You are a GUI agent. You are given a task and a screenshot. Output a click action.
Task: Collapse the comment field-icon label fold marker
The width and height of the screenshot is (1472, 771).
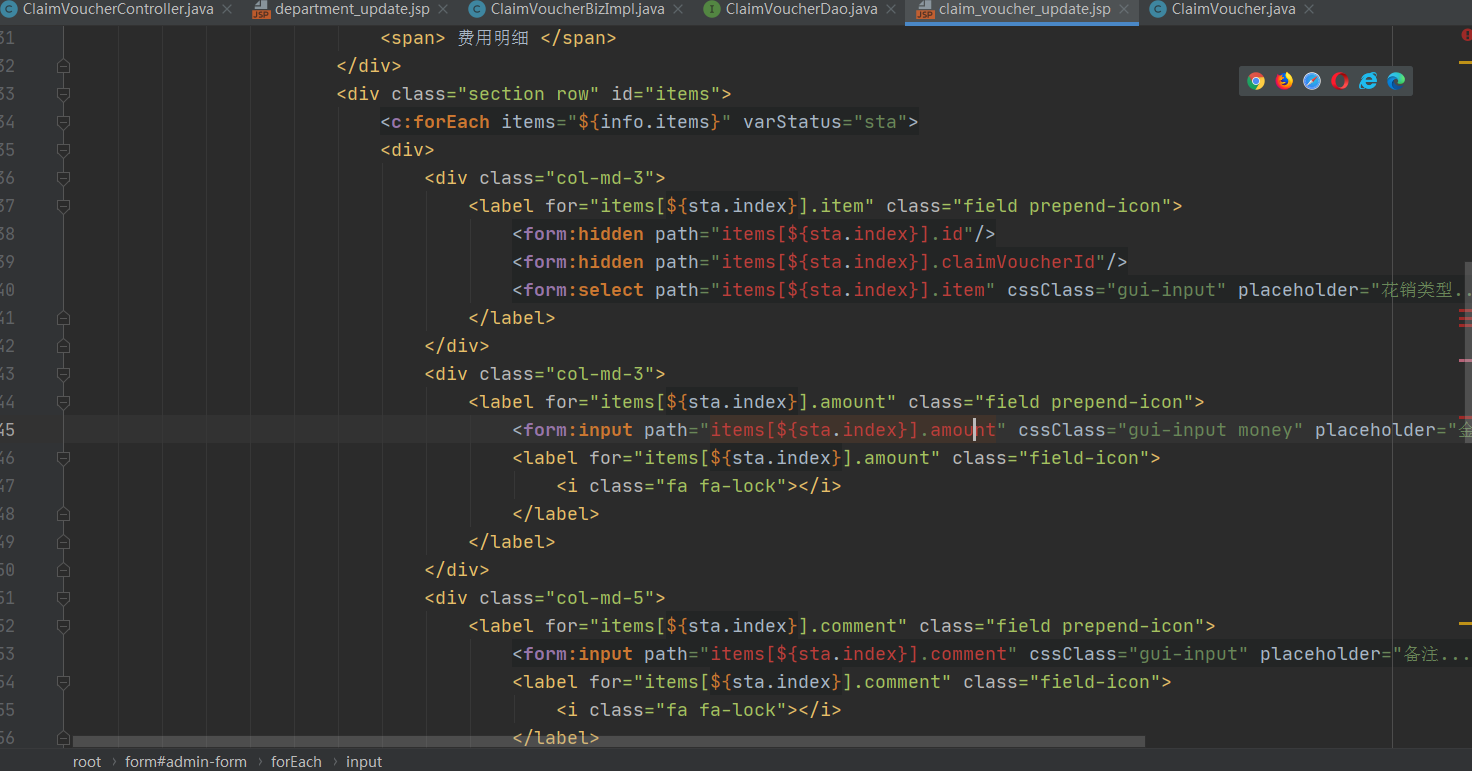tap(64, 682)
